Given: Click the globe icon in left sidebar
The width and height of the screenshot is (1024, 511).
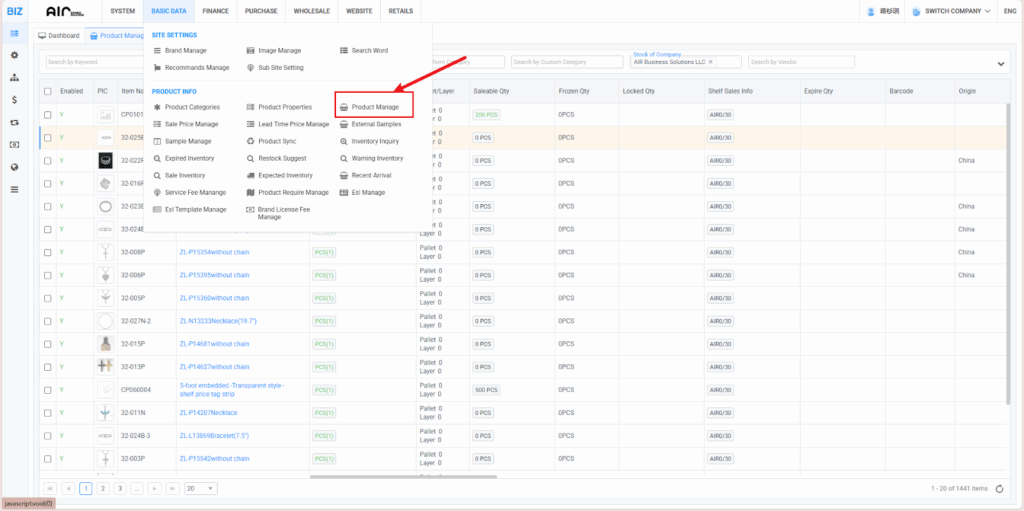Looking at the screenshot, I should 14,166.
